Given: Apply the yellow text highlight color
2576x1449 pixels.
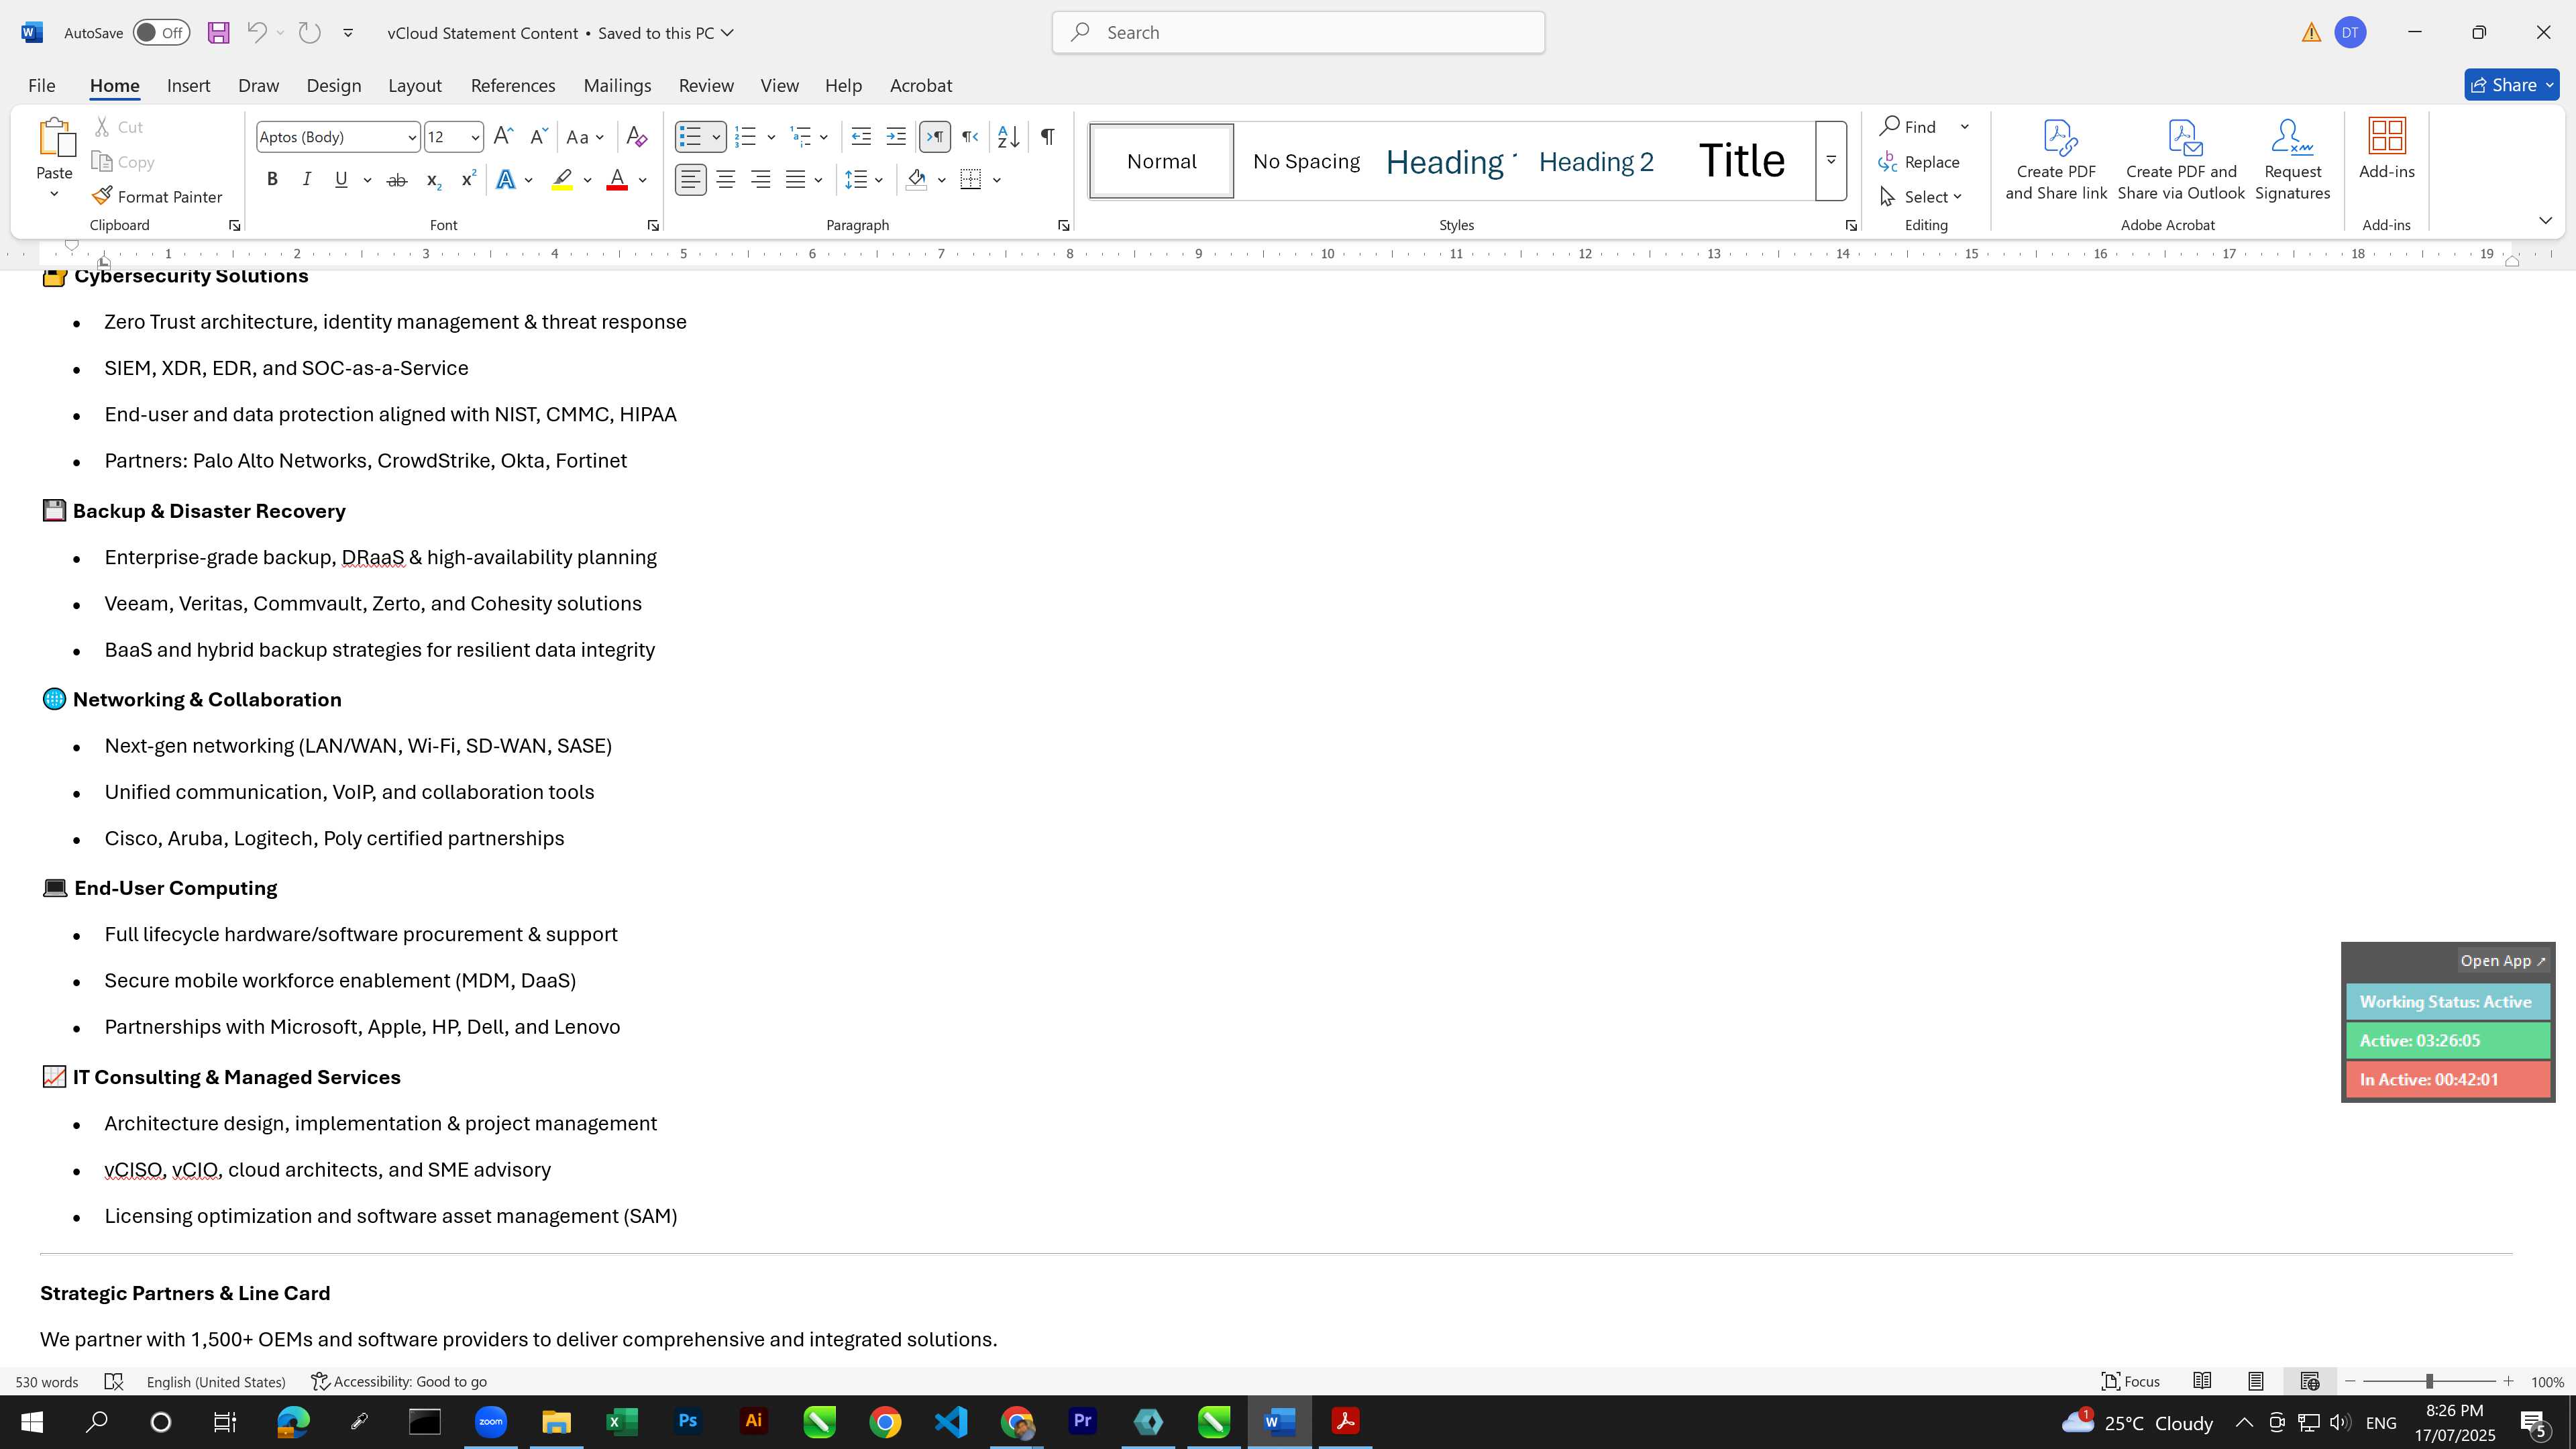Looking at the screenshot, I should (562, 180).
